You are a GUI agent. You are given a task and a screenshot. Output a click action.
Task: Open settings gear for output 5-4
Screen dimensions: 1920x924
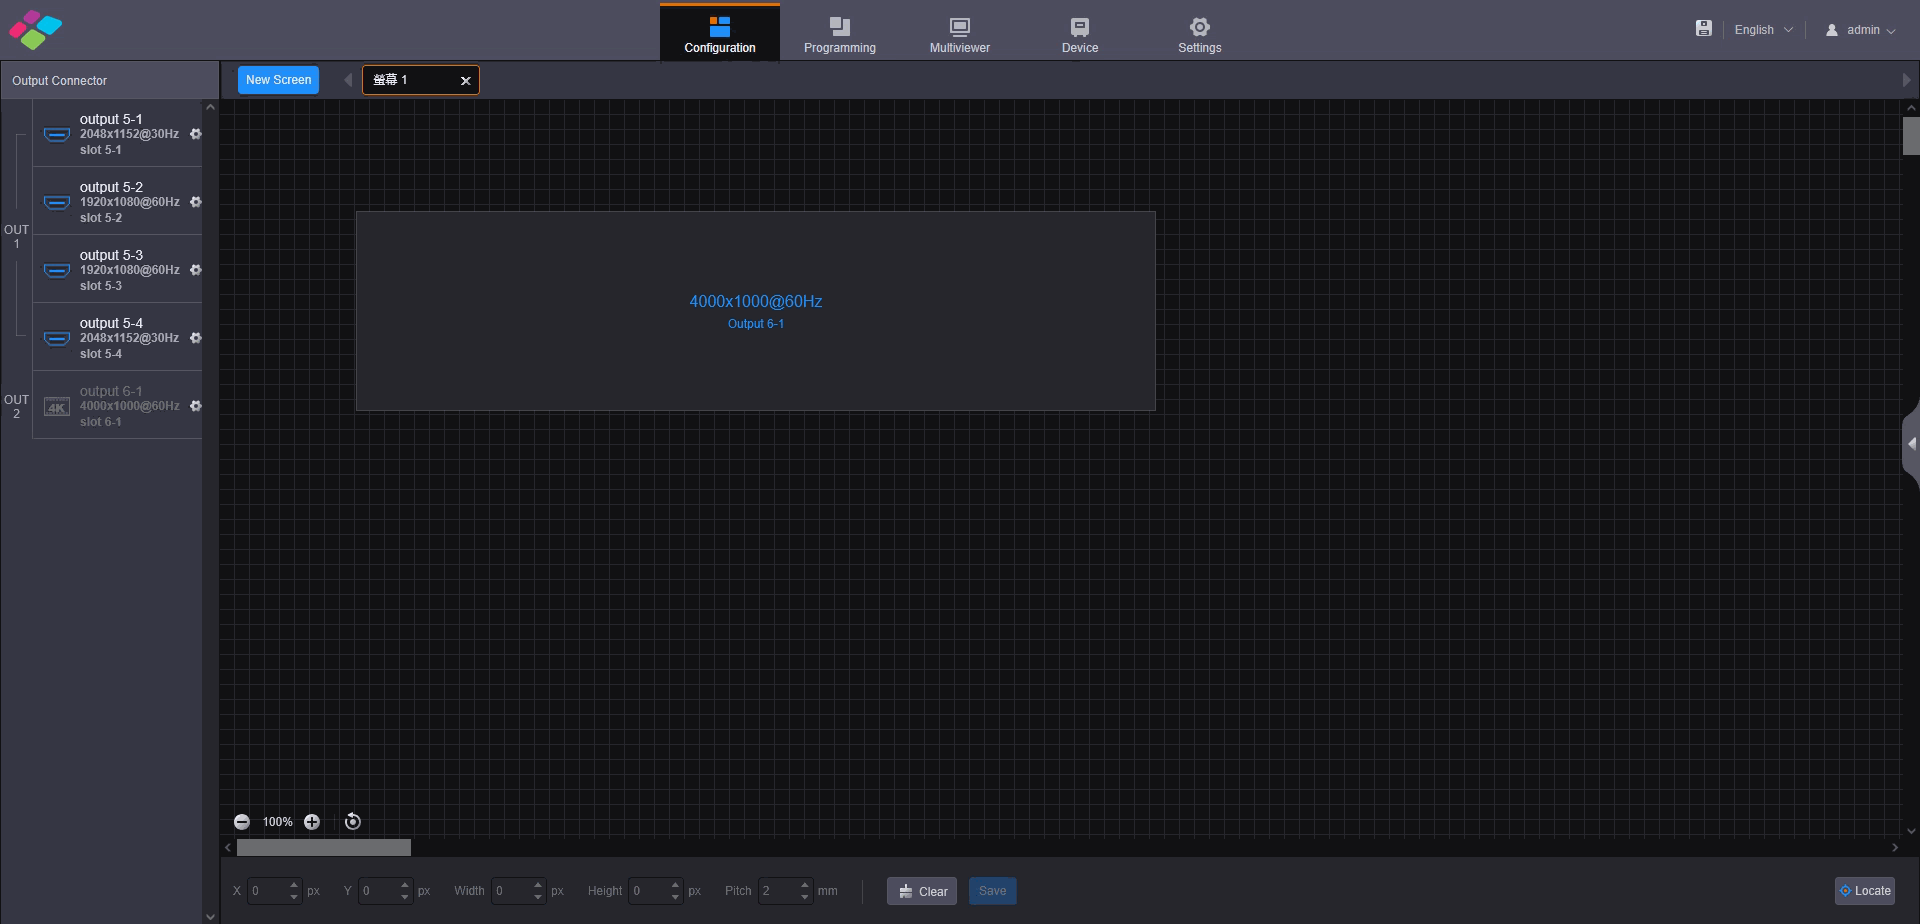(x=196, y=338)
